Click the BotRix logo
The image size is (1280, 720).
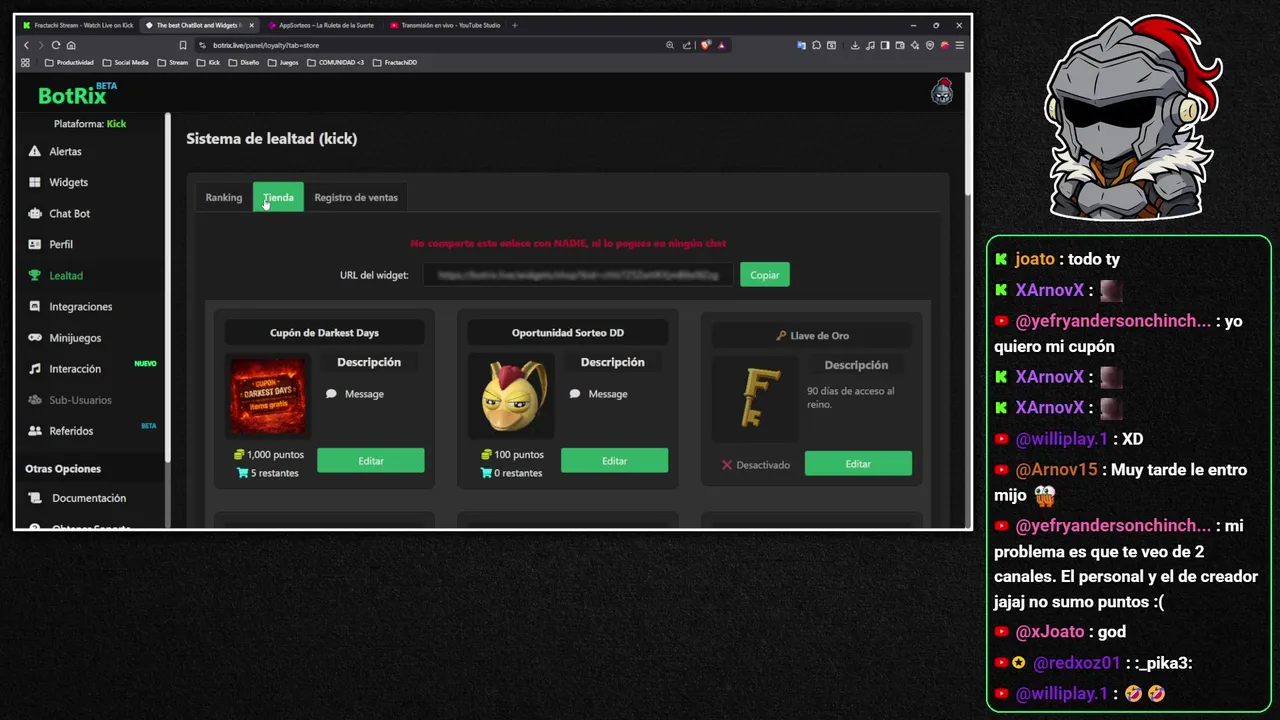pos(77,94)
